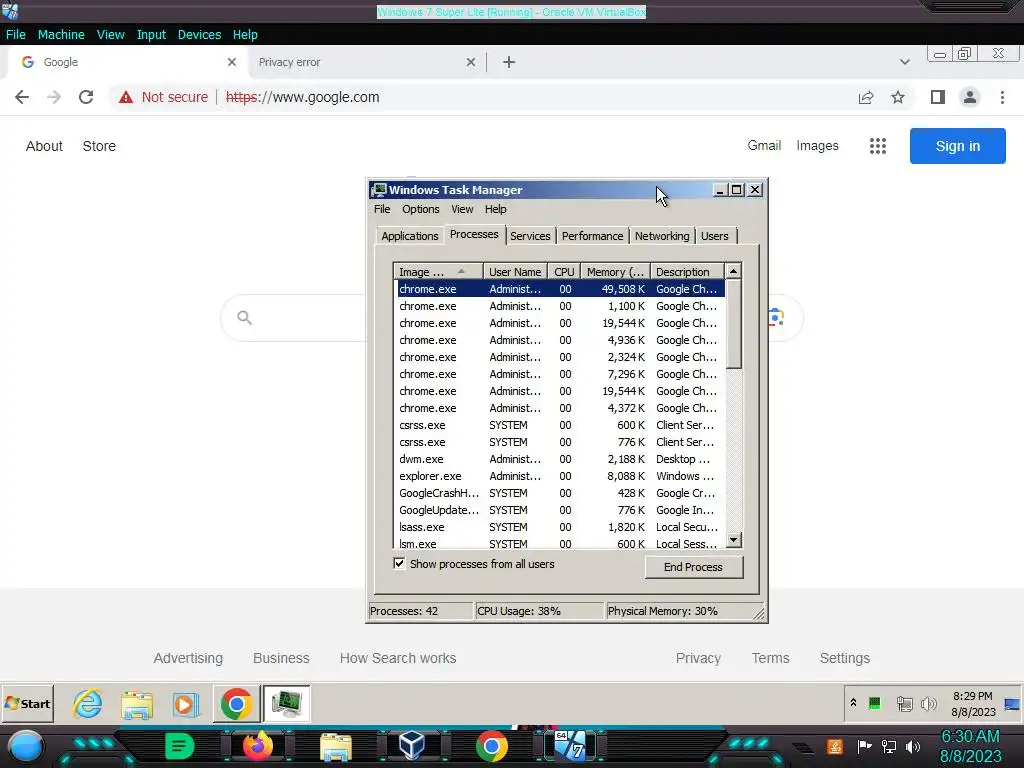Click the Settings footer link on Google
This screenshot has width=1024, height=768.
pos(844,658)
